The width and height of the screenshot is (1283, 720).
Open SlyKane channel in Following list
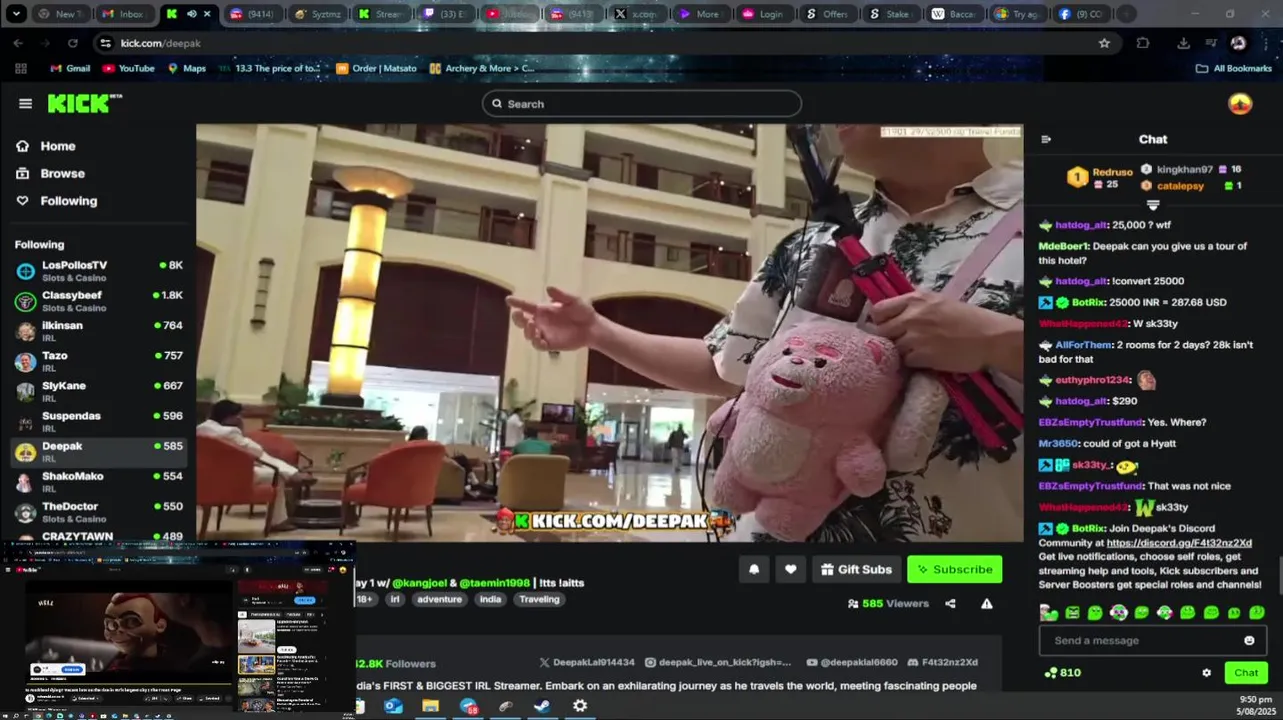tap(98, 391)
